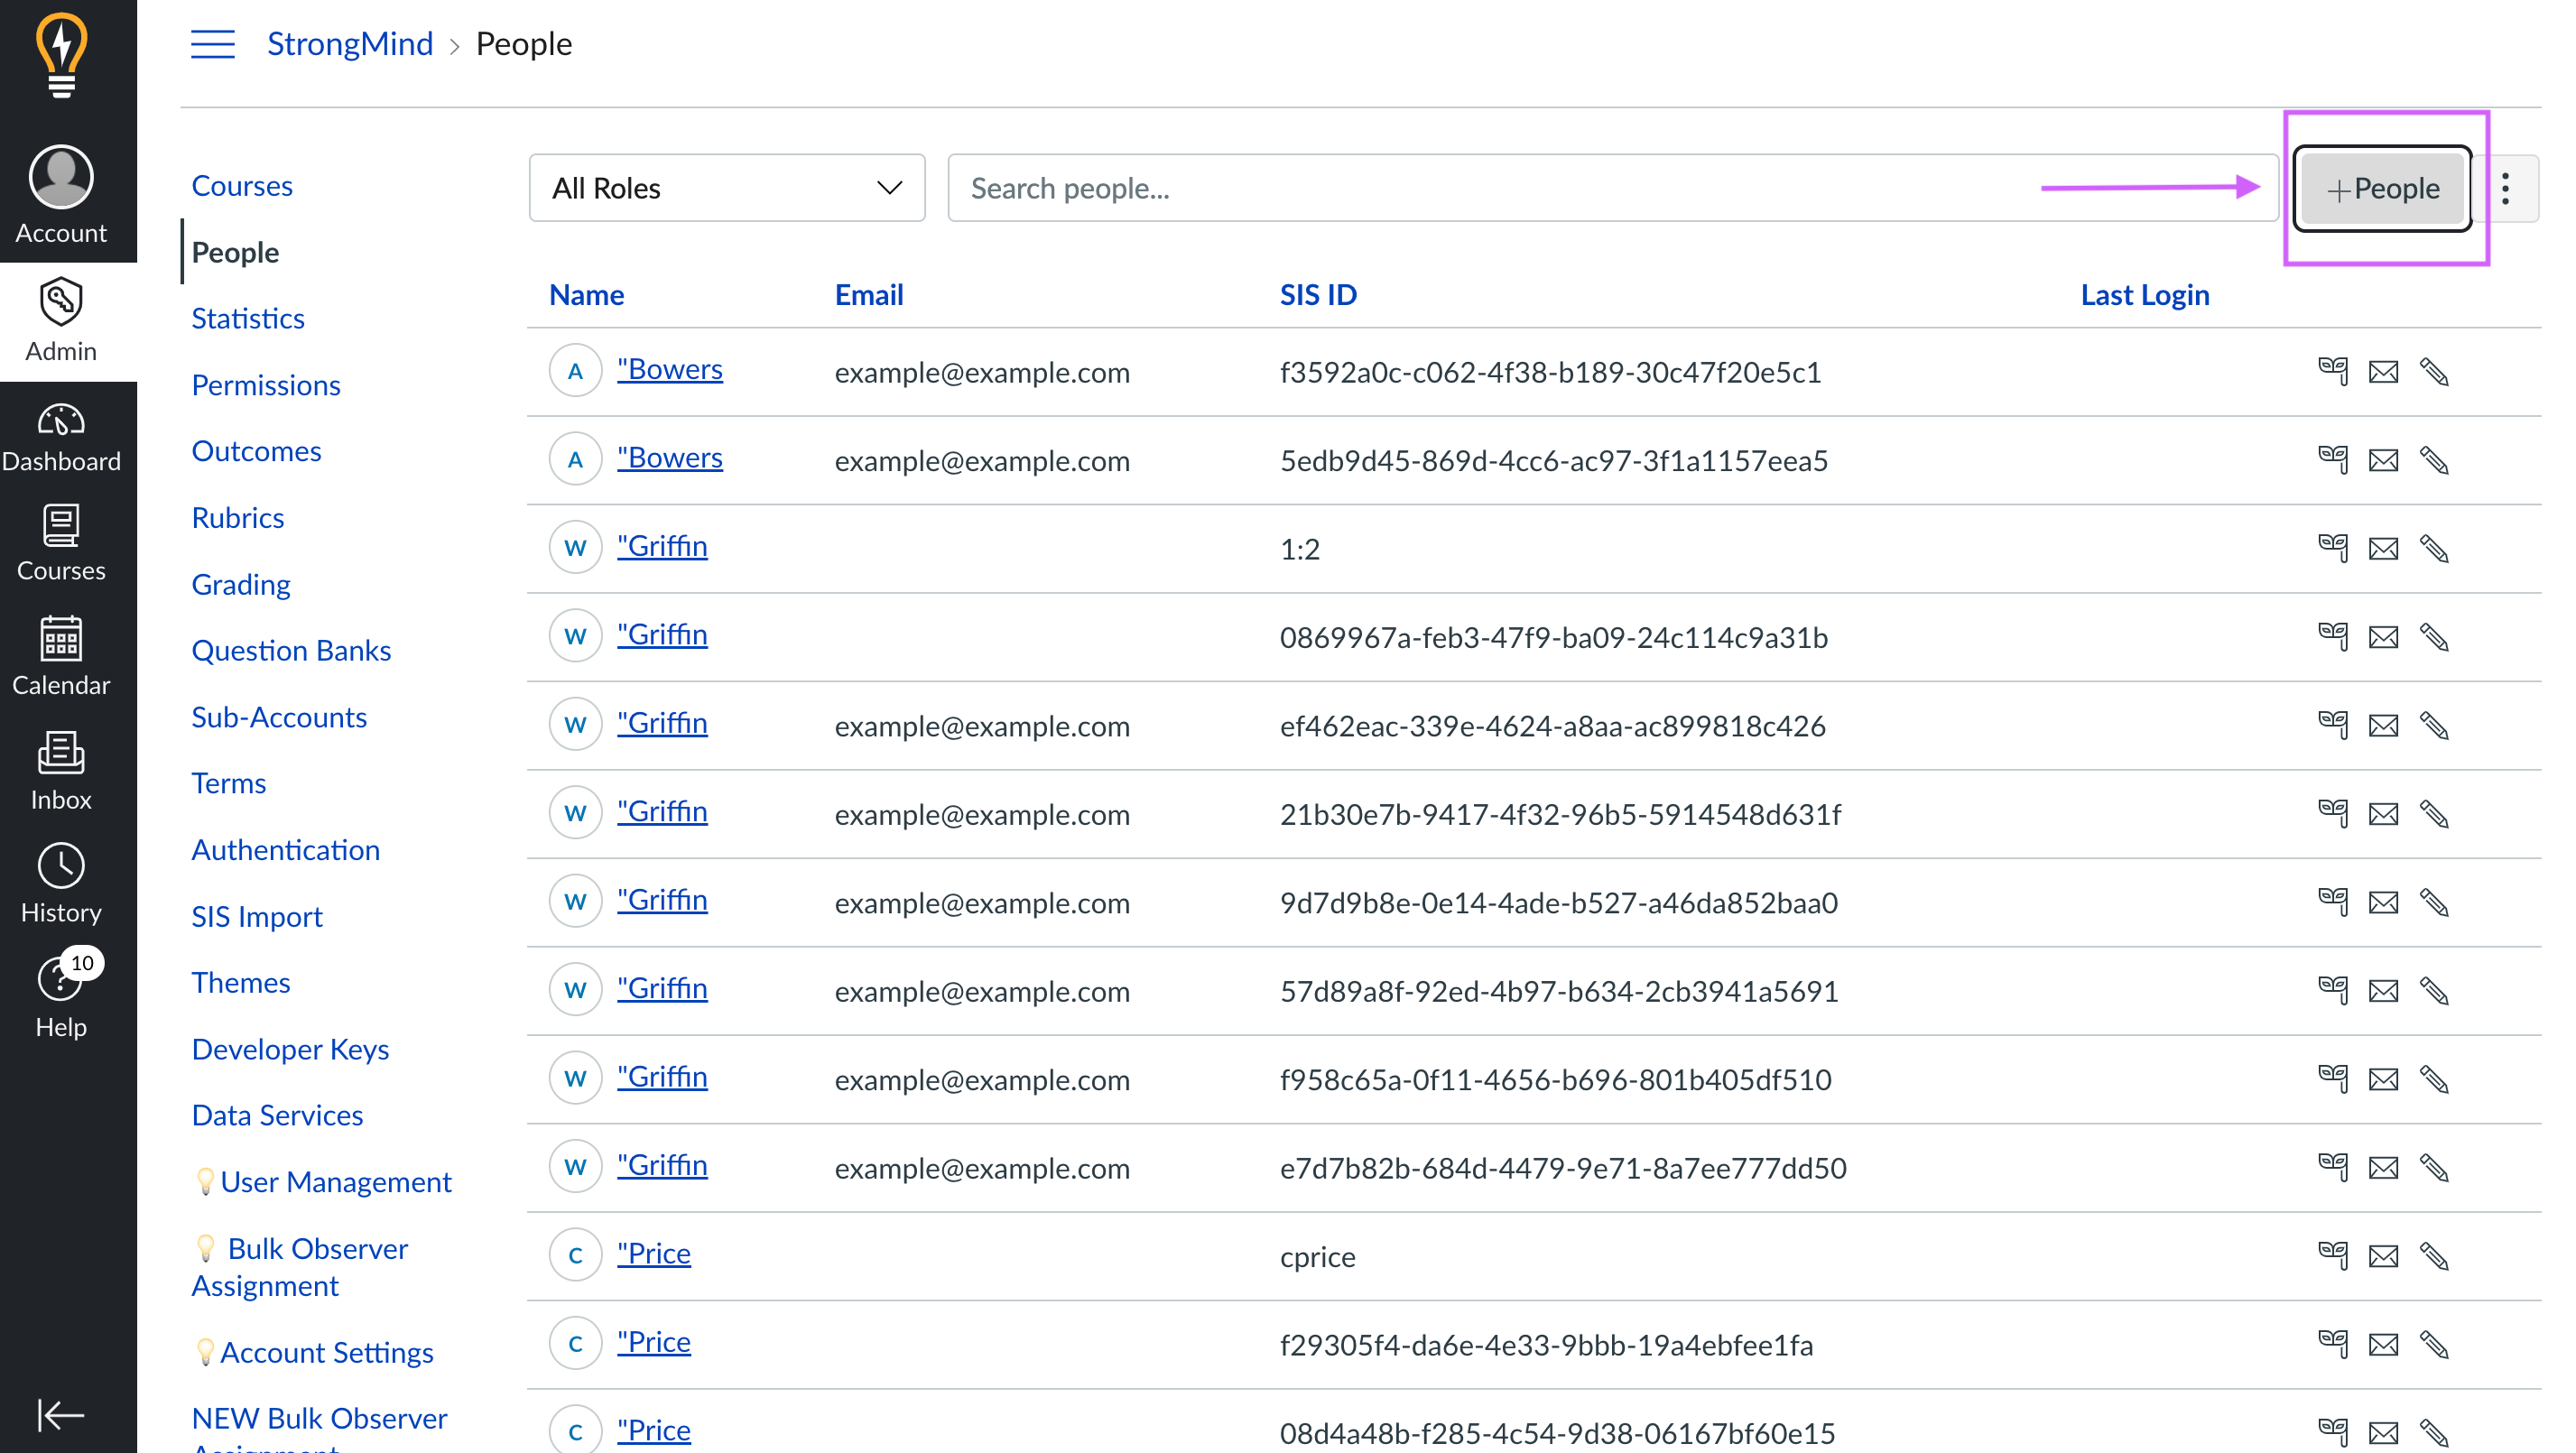Send message to Price with SIS ID 08d4a48b

click(2384, 1432)
